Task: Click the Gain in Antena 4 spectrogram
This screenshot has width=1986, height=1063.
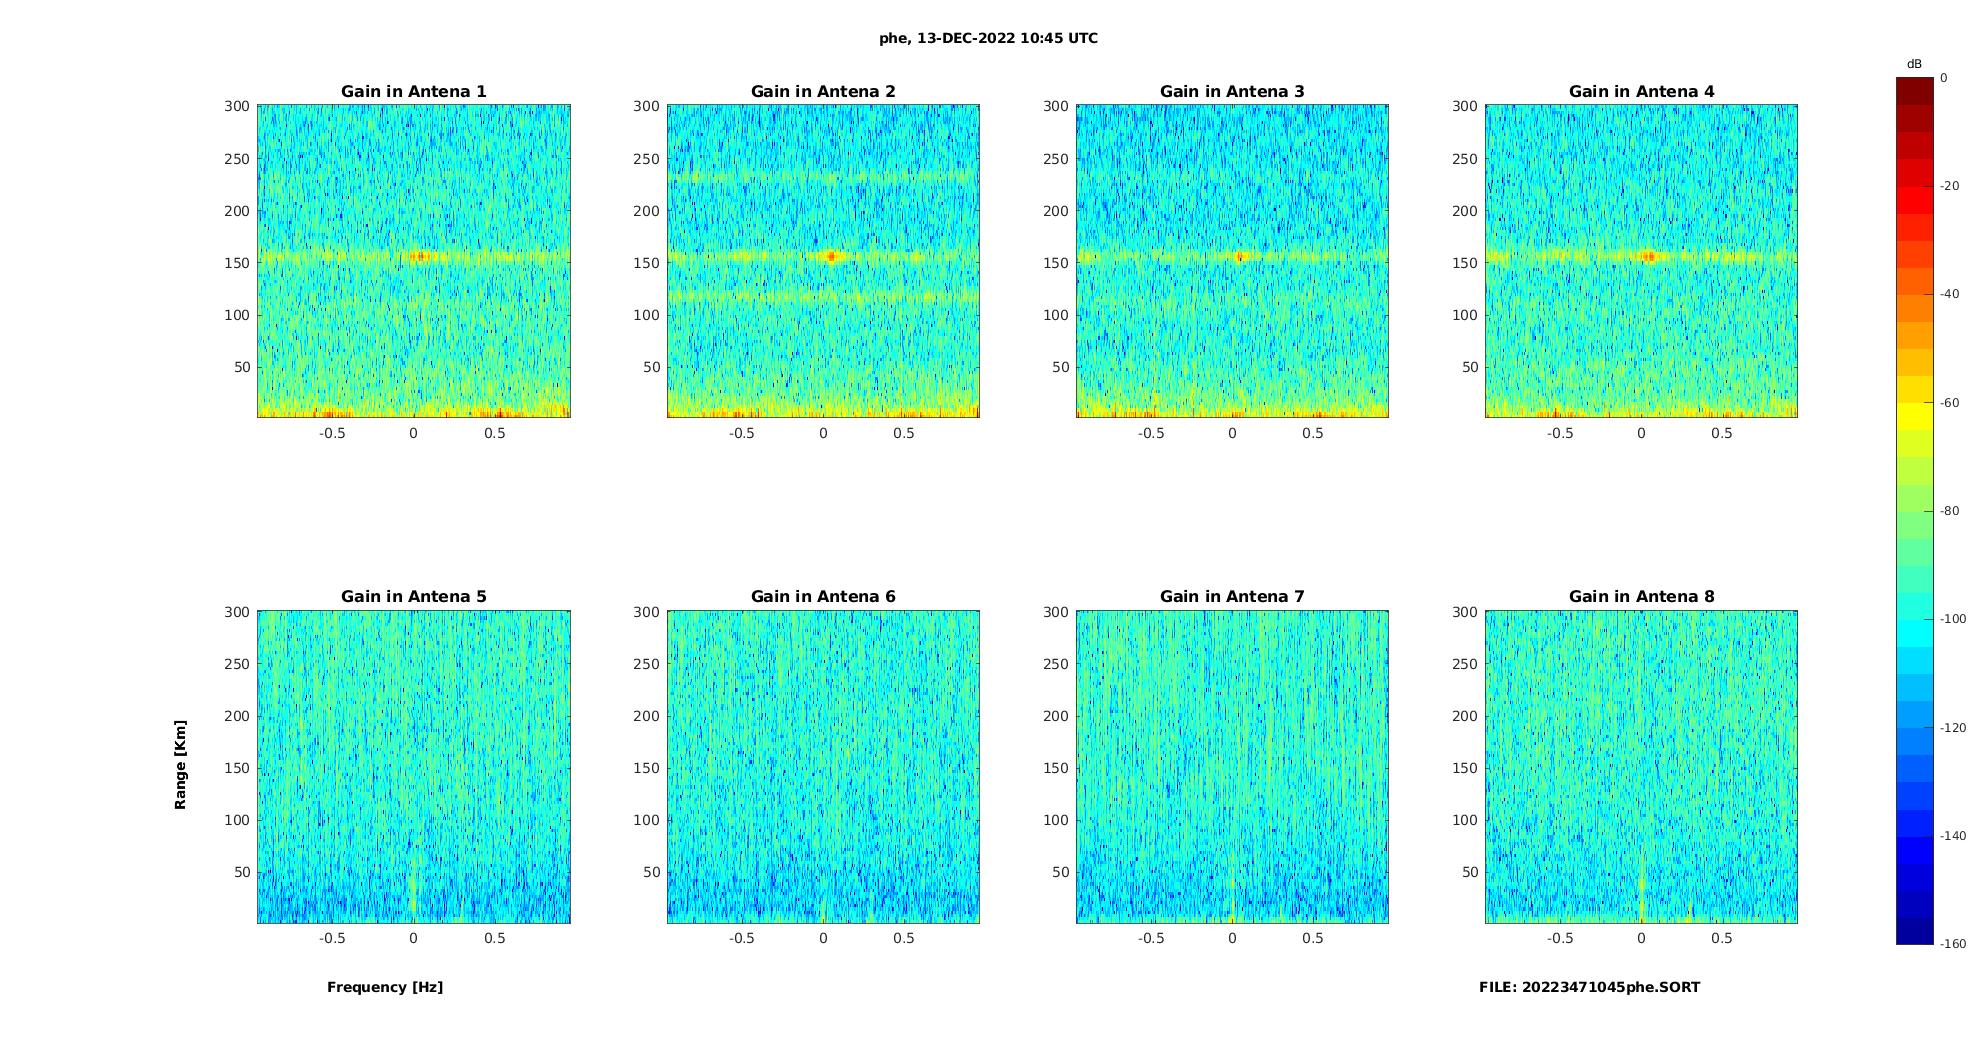Action: point(1641,261)
